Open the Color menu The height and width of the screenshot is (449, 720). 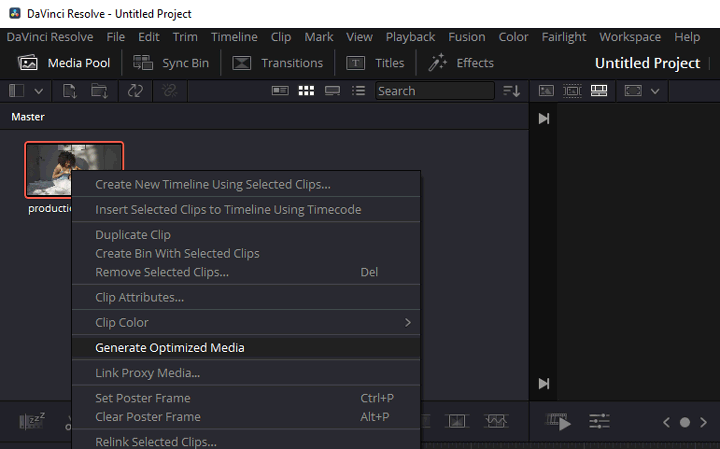pos(513,37)
